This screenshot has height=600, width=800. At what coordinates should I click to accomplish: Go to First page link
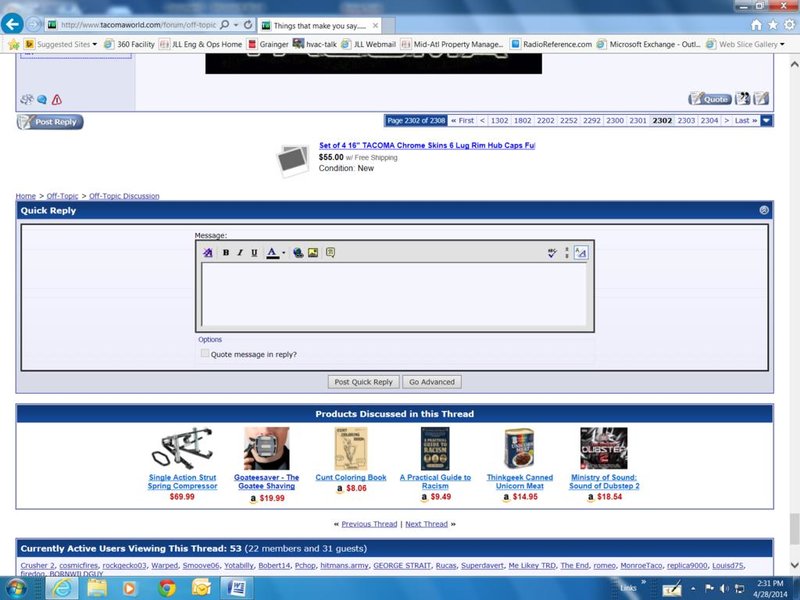(x=462, y=121)
